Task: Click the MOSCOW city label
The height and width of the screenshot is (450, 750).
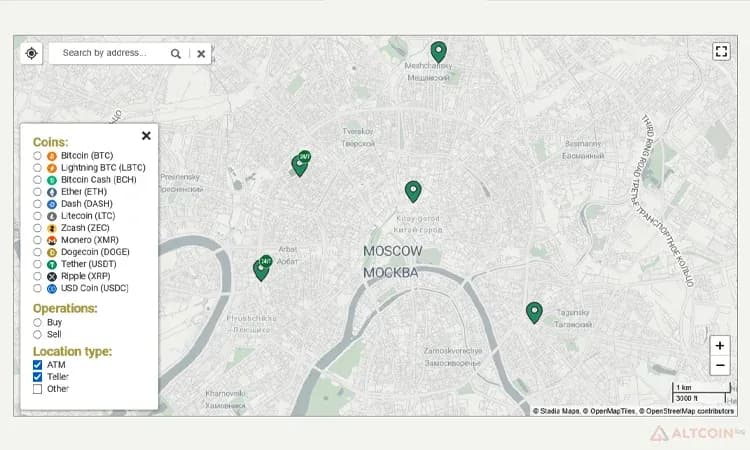Action: point(393,251)
